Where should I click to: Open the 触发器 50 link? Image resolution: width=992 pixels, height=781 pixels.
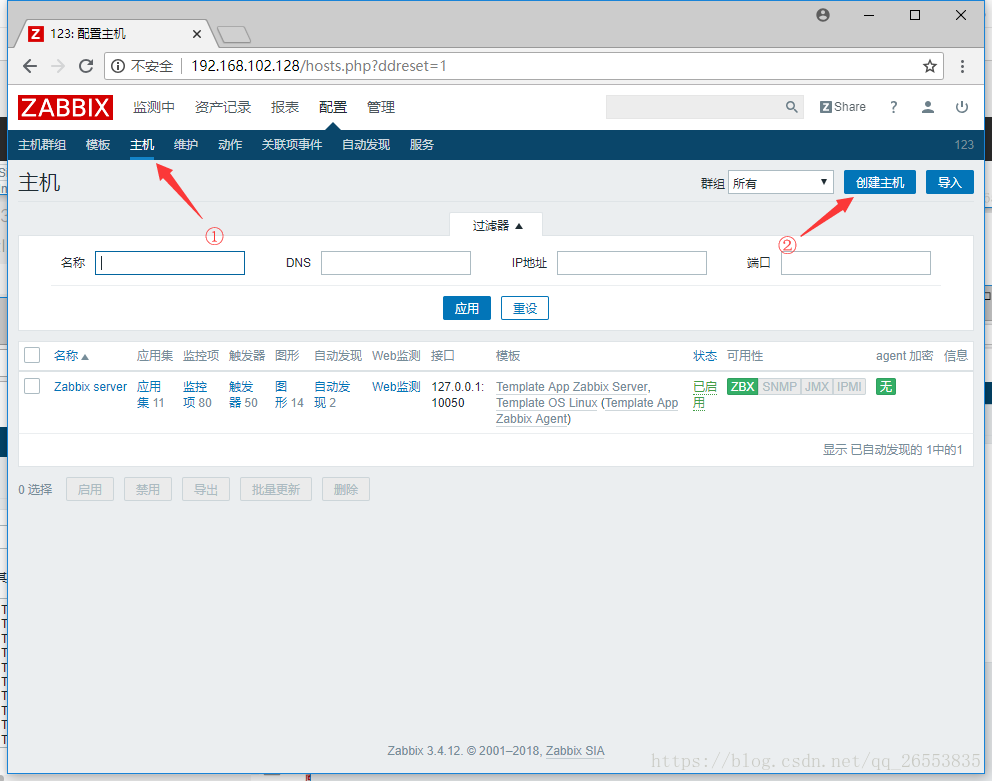243,394
